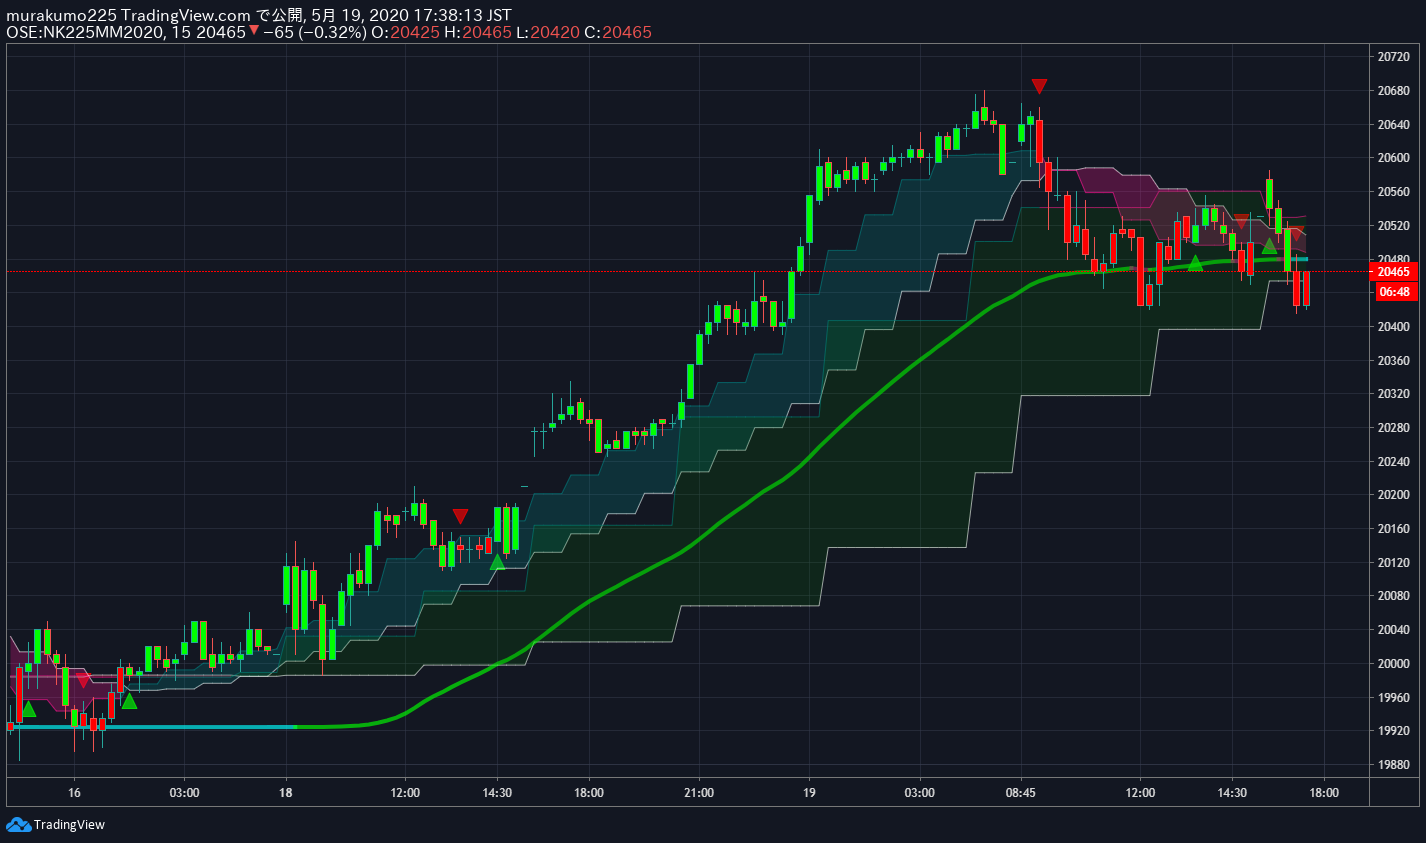Click the 20680 price axis label
The width and height of the screenshot is (1426, 843).
(x=1394, y=91)
